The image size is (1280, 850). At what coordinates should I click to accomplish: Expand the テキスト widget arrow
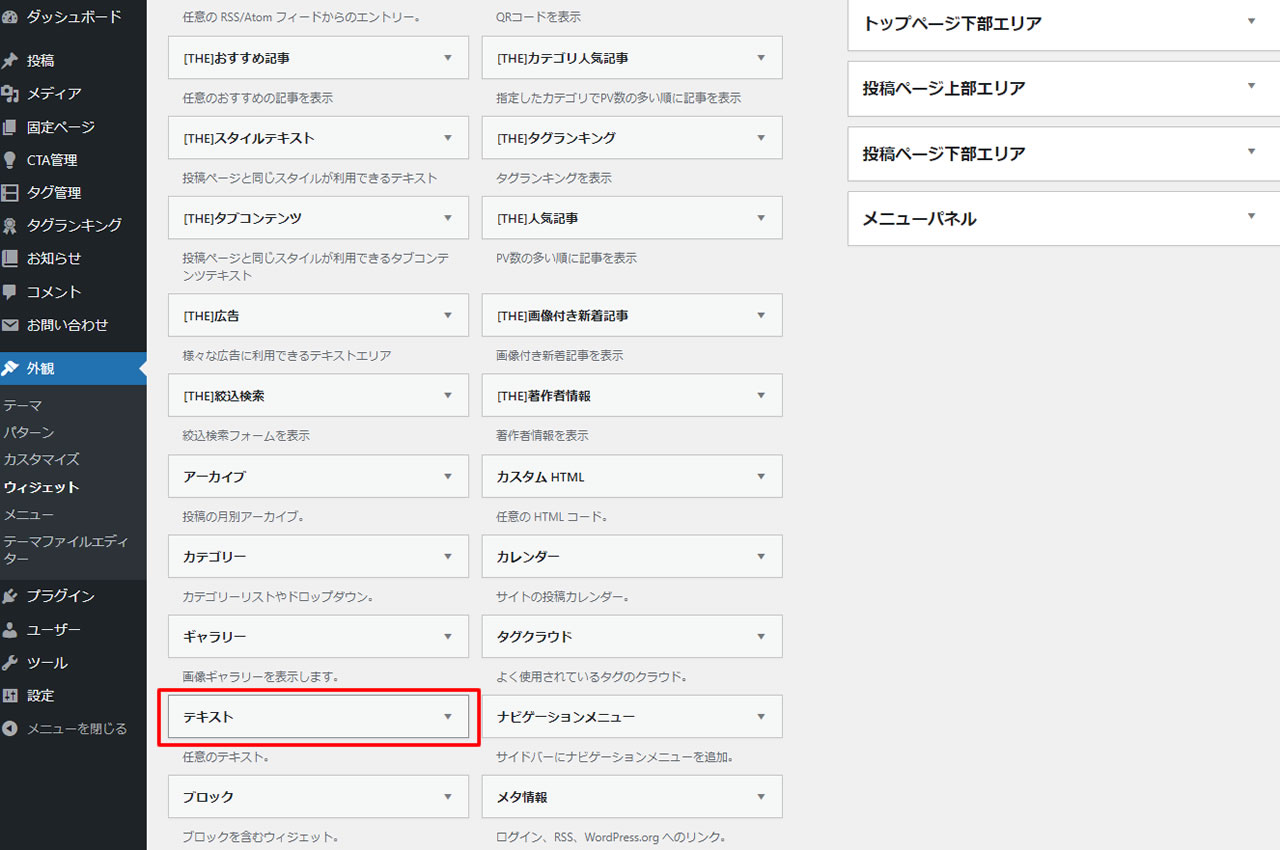click(x=448, y=716)
